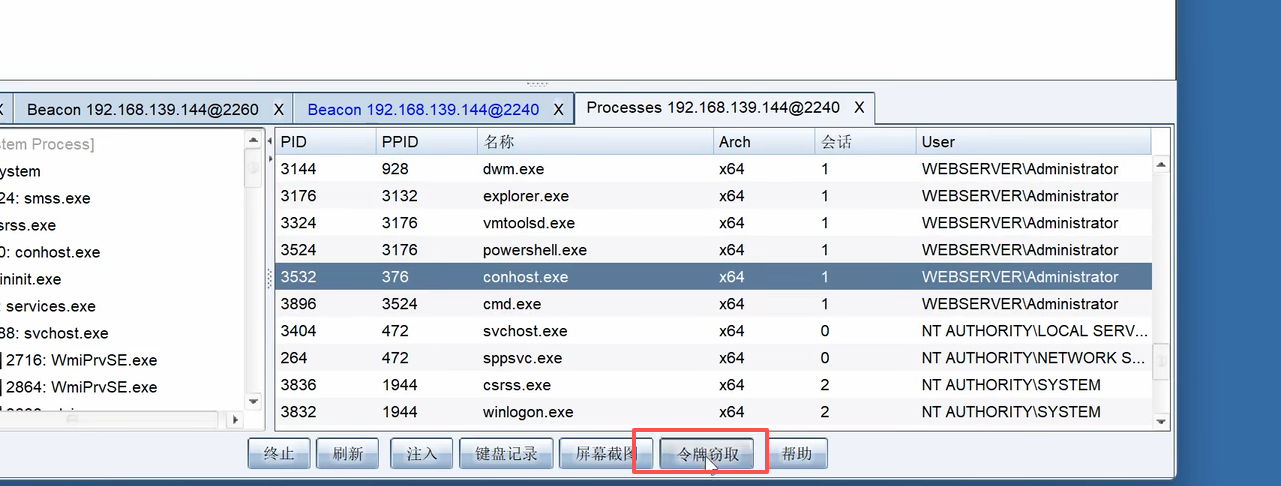Select the csrss.exe row with PID 3836
This screenshot has width=1281, height=486.
pos(713,385)
